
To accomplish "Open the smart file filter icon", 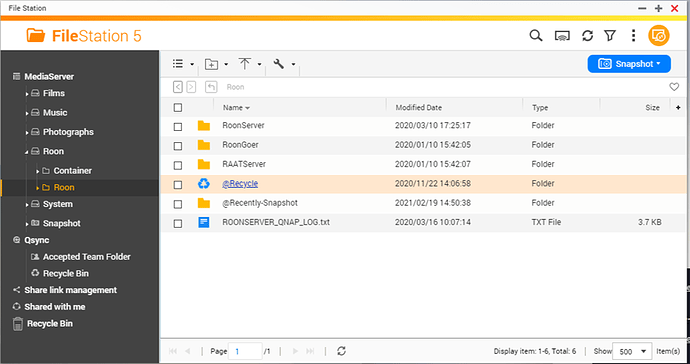I will pos(610,36).
